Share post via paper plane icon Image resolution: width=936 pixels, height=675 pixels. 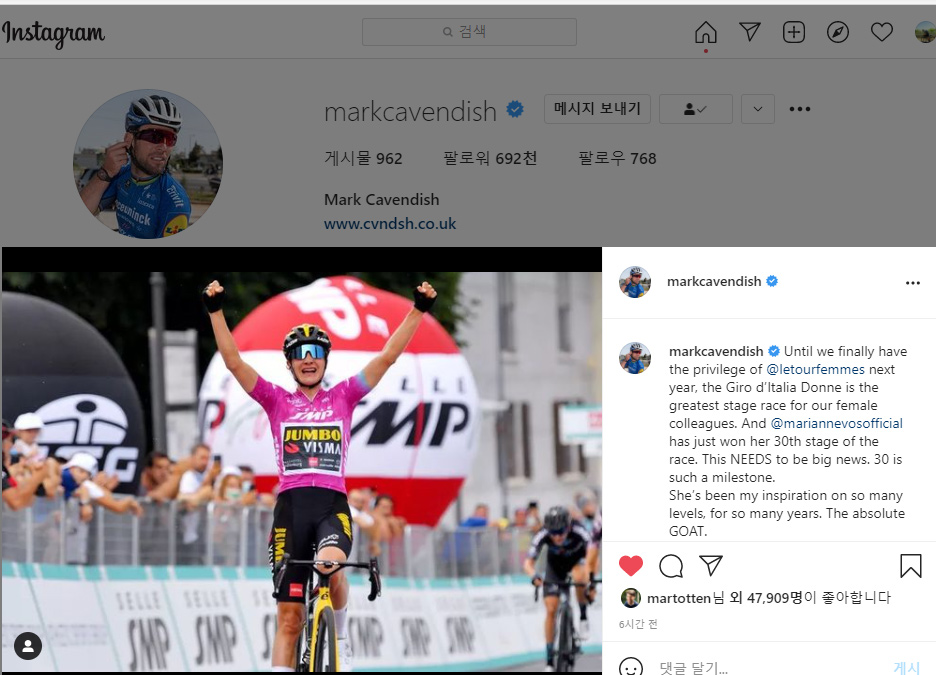pos(711,565)
